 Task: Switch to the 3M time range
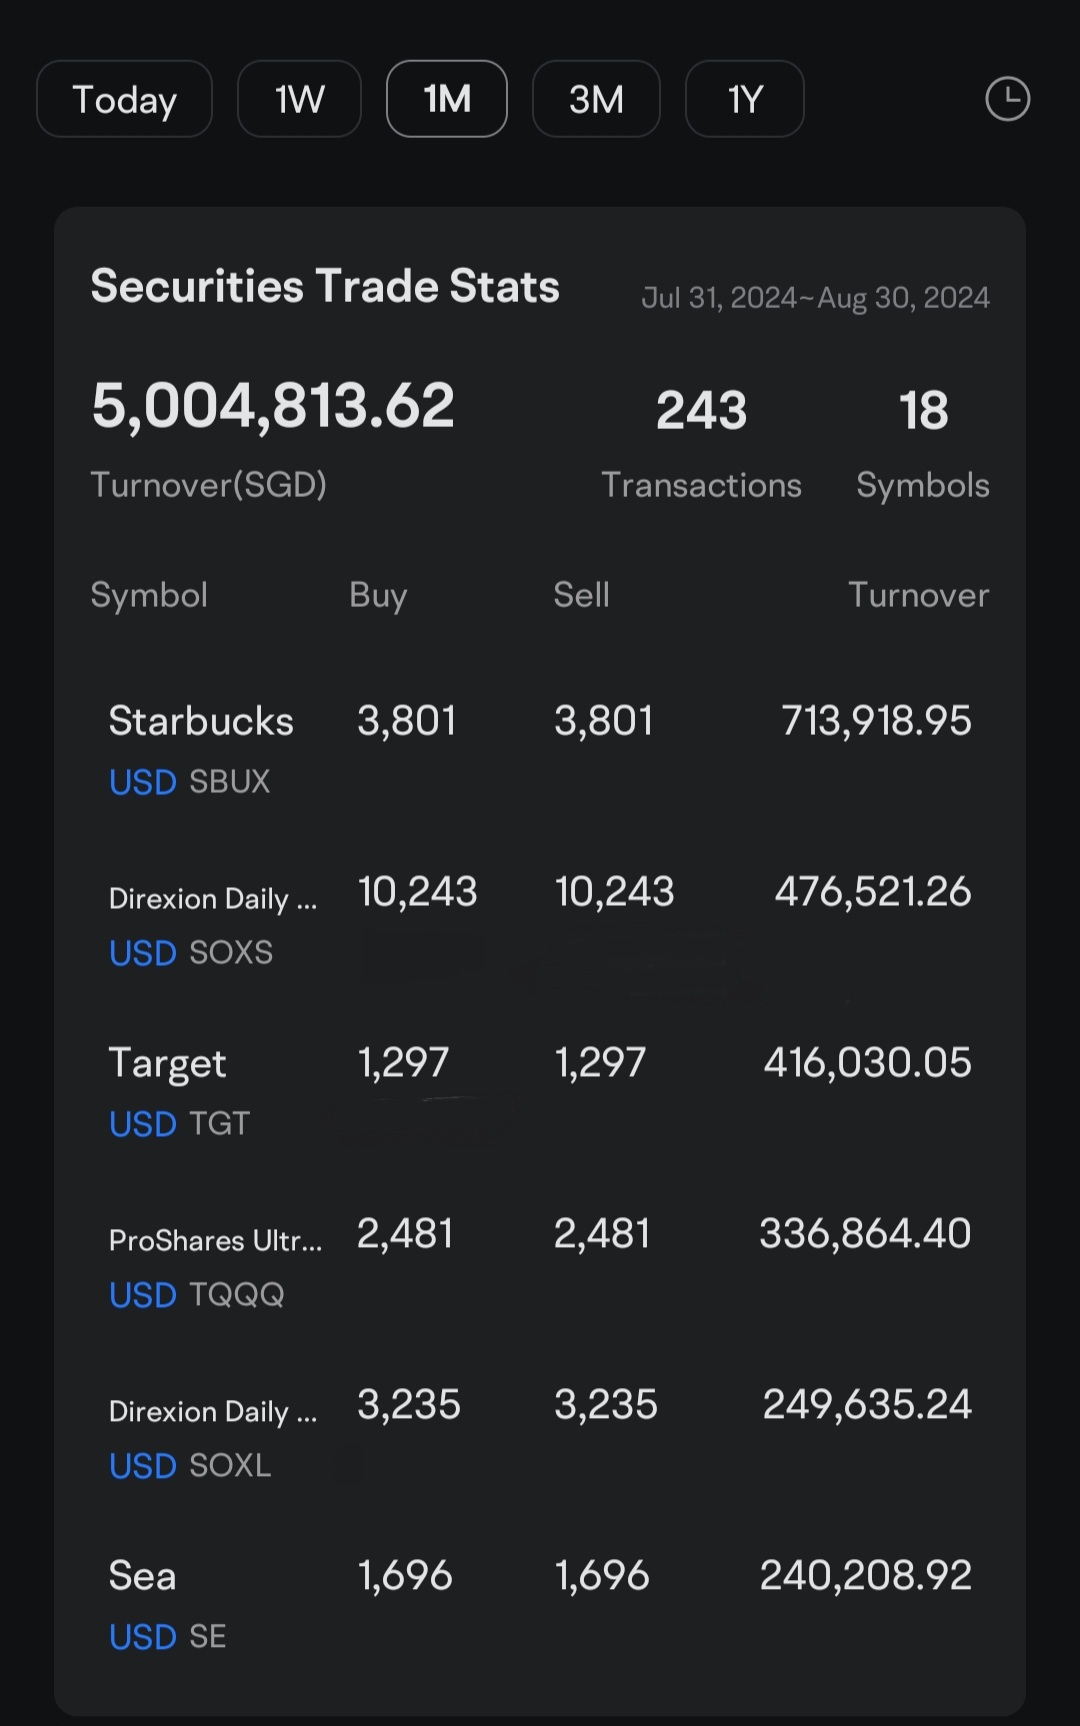click(x=596, y=99)
